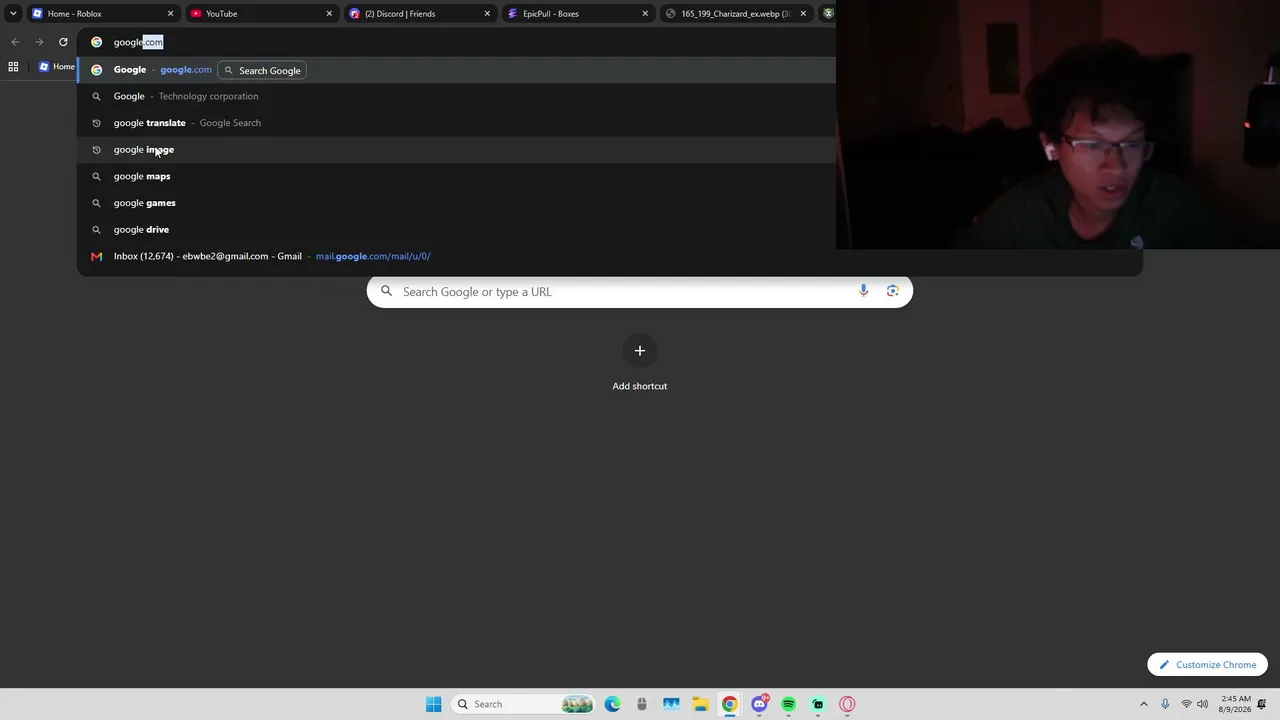Click the plus Add shortcut button
This screenshot has width=1280, height=720.
pyautogui.click(x=640, y=351)
